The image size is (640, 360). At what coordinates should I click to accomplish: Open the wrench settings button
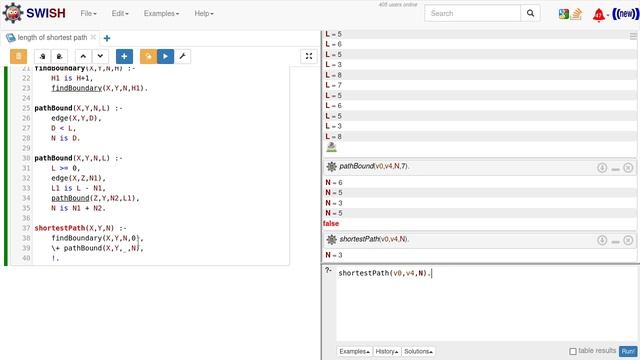(182, 56)
